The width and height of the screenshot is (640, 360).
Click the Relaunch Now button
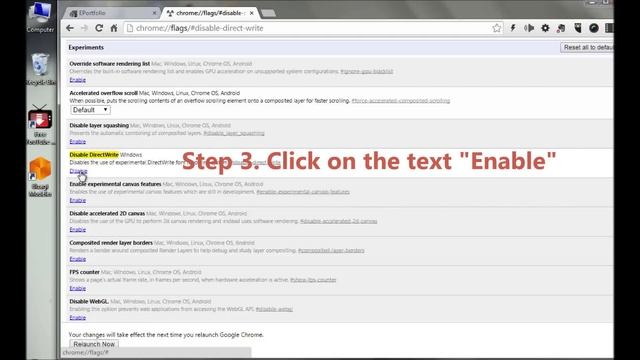(x=94, y=344)
